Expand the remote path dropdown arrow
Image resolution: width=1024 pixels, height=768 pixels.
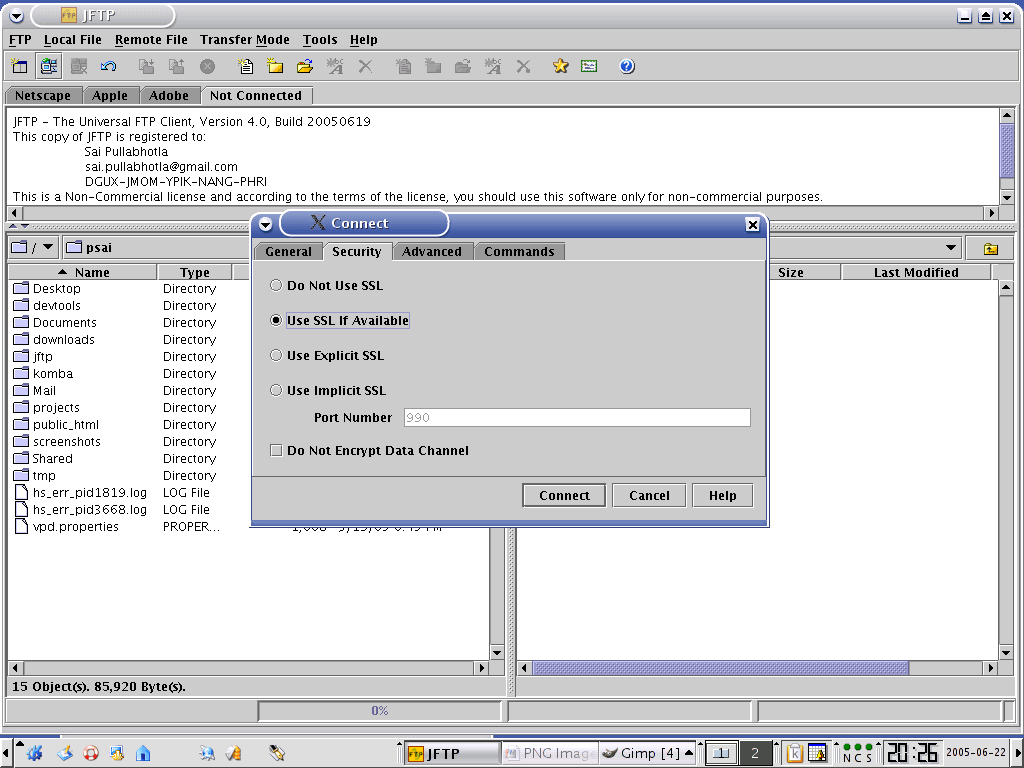951,248
